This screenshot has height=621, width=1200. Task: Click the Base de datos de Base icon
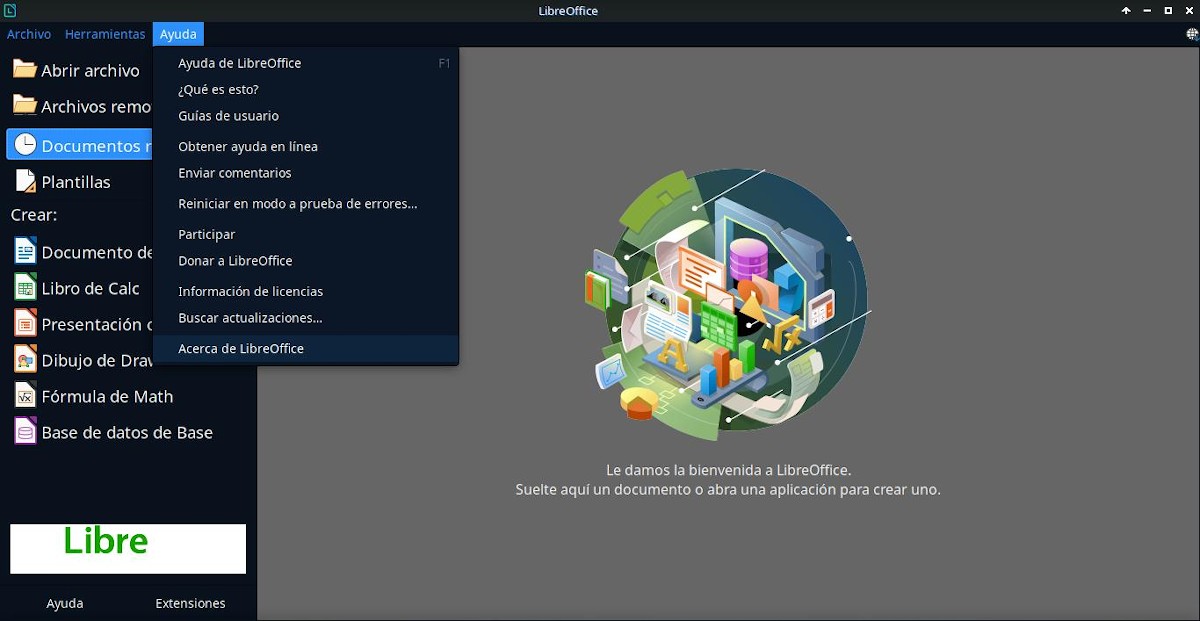25,432
